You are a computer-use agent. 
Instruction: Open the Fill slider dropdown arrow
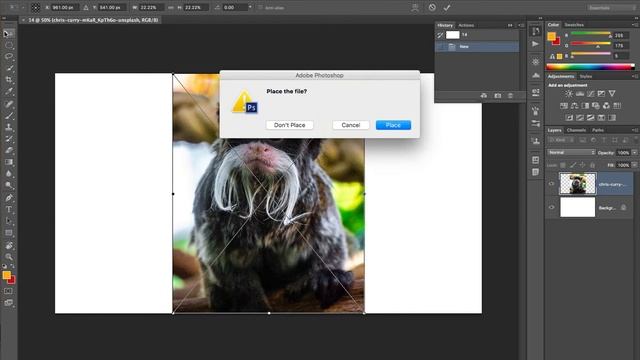click(635, 165)
